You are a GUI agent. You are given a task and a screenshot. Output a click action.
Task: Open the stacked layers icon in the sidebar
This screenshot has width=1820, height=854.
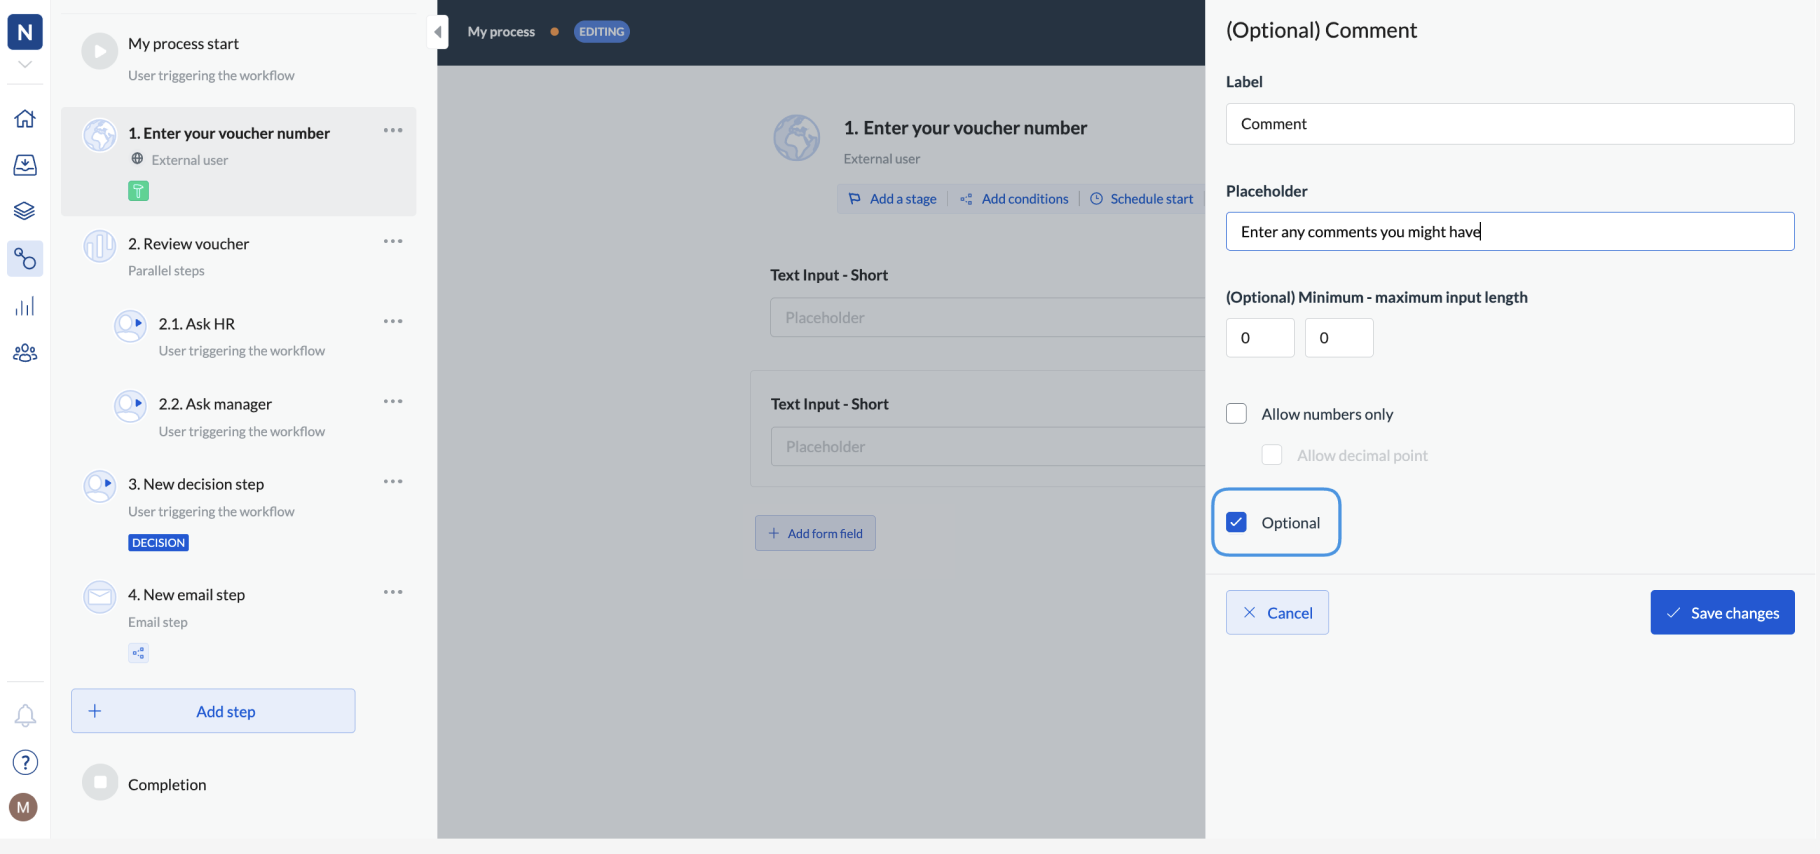pos(25,211)
